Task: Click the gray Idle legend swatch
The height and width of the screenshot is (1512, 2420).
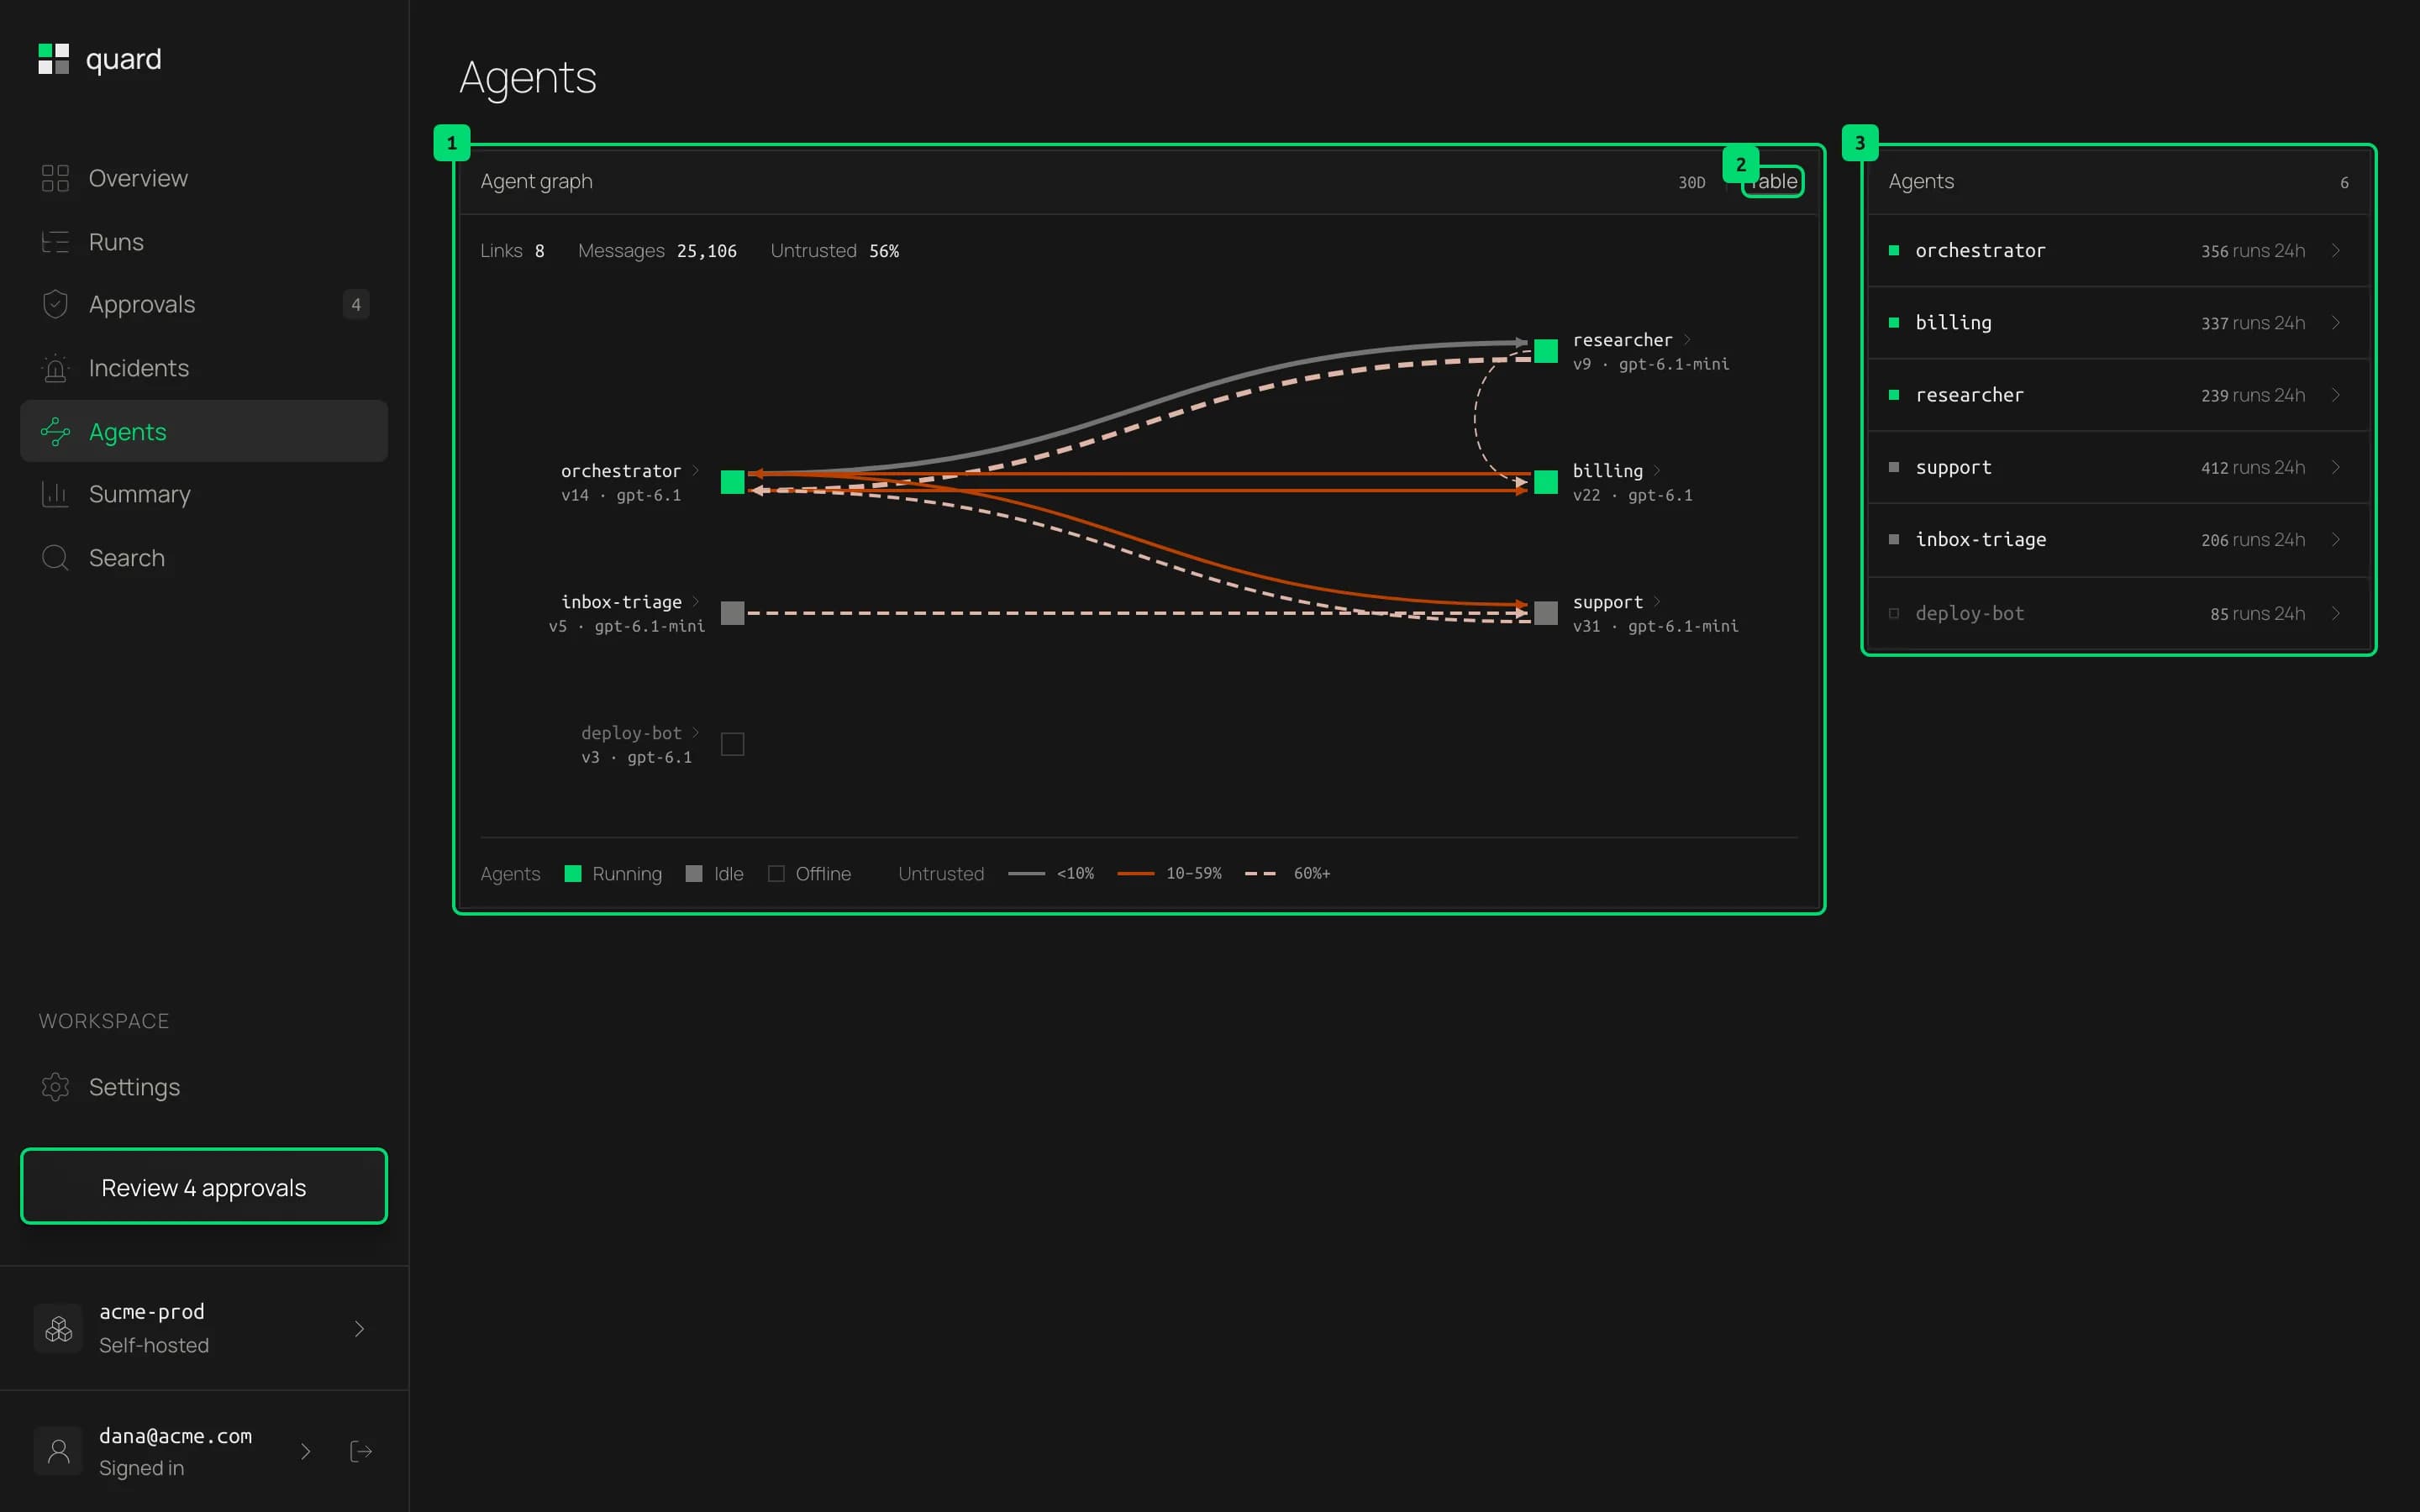Action: pos(694,873)
